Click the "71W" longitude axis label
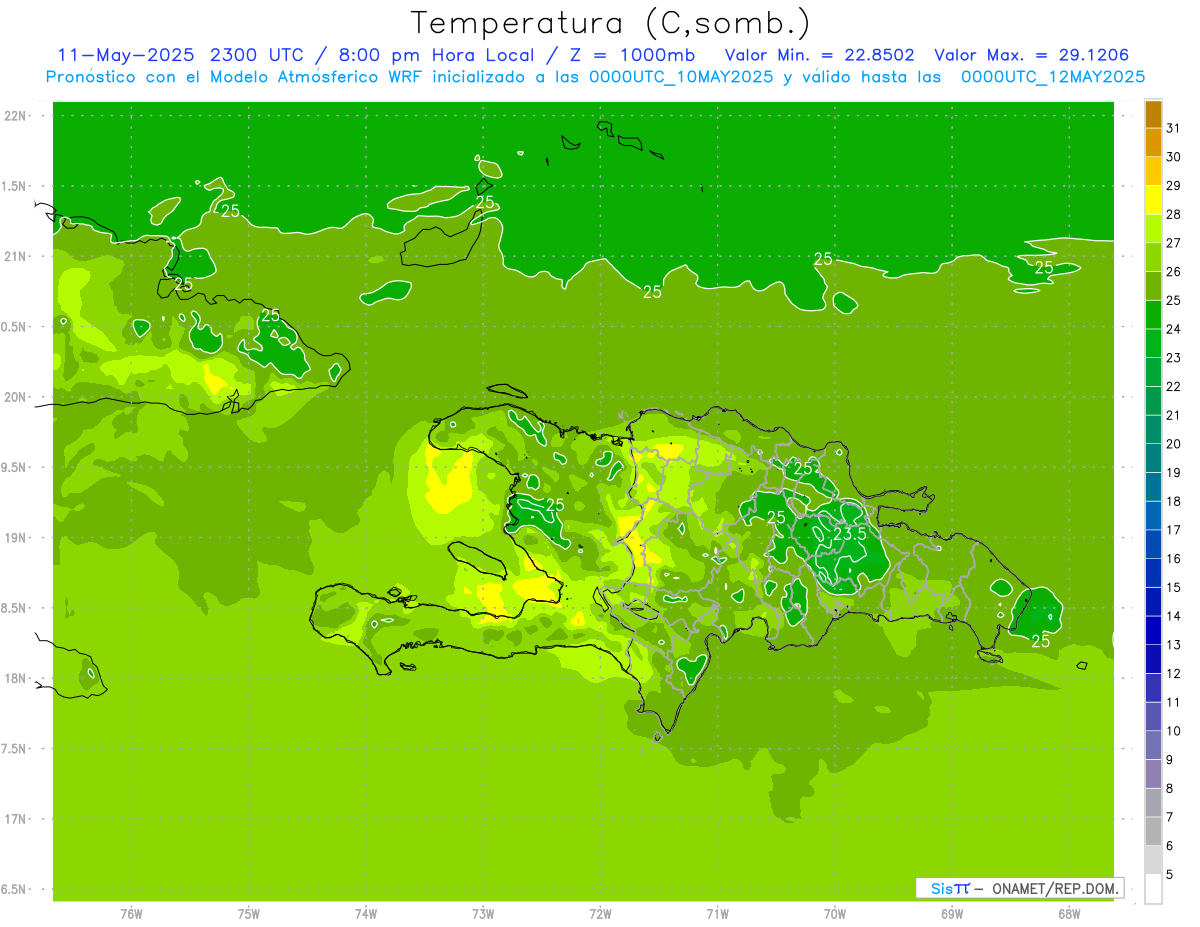The image size is (1200, 927). [717, 914]
